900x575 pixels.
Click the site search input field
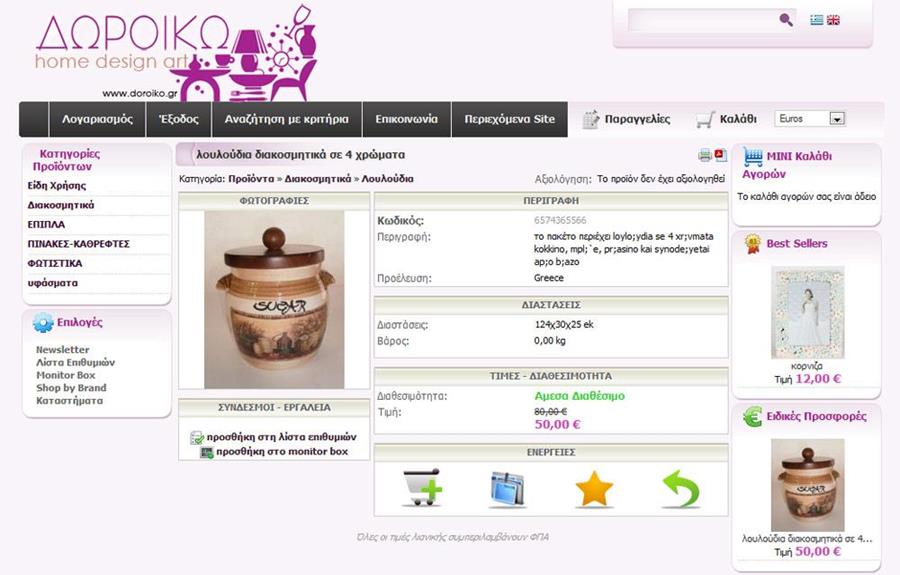coord(704,20)
